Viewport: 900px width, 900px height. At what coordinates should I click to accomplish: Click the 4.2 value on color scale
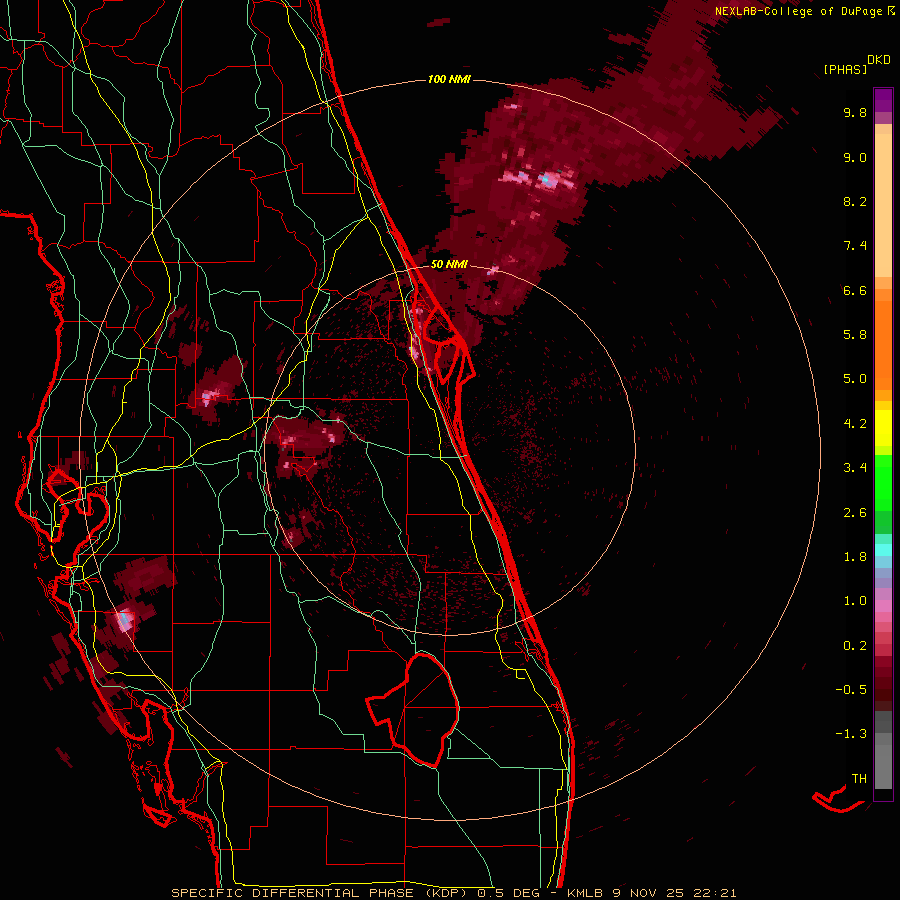click(x=855, y=424)
